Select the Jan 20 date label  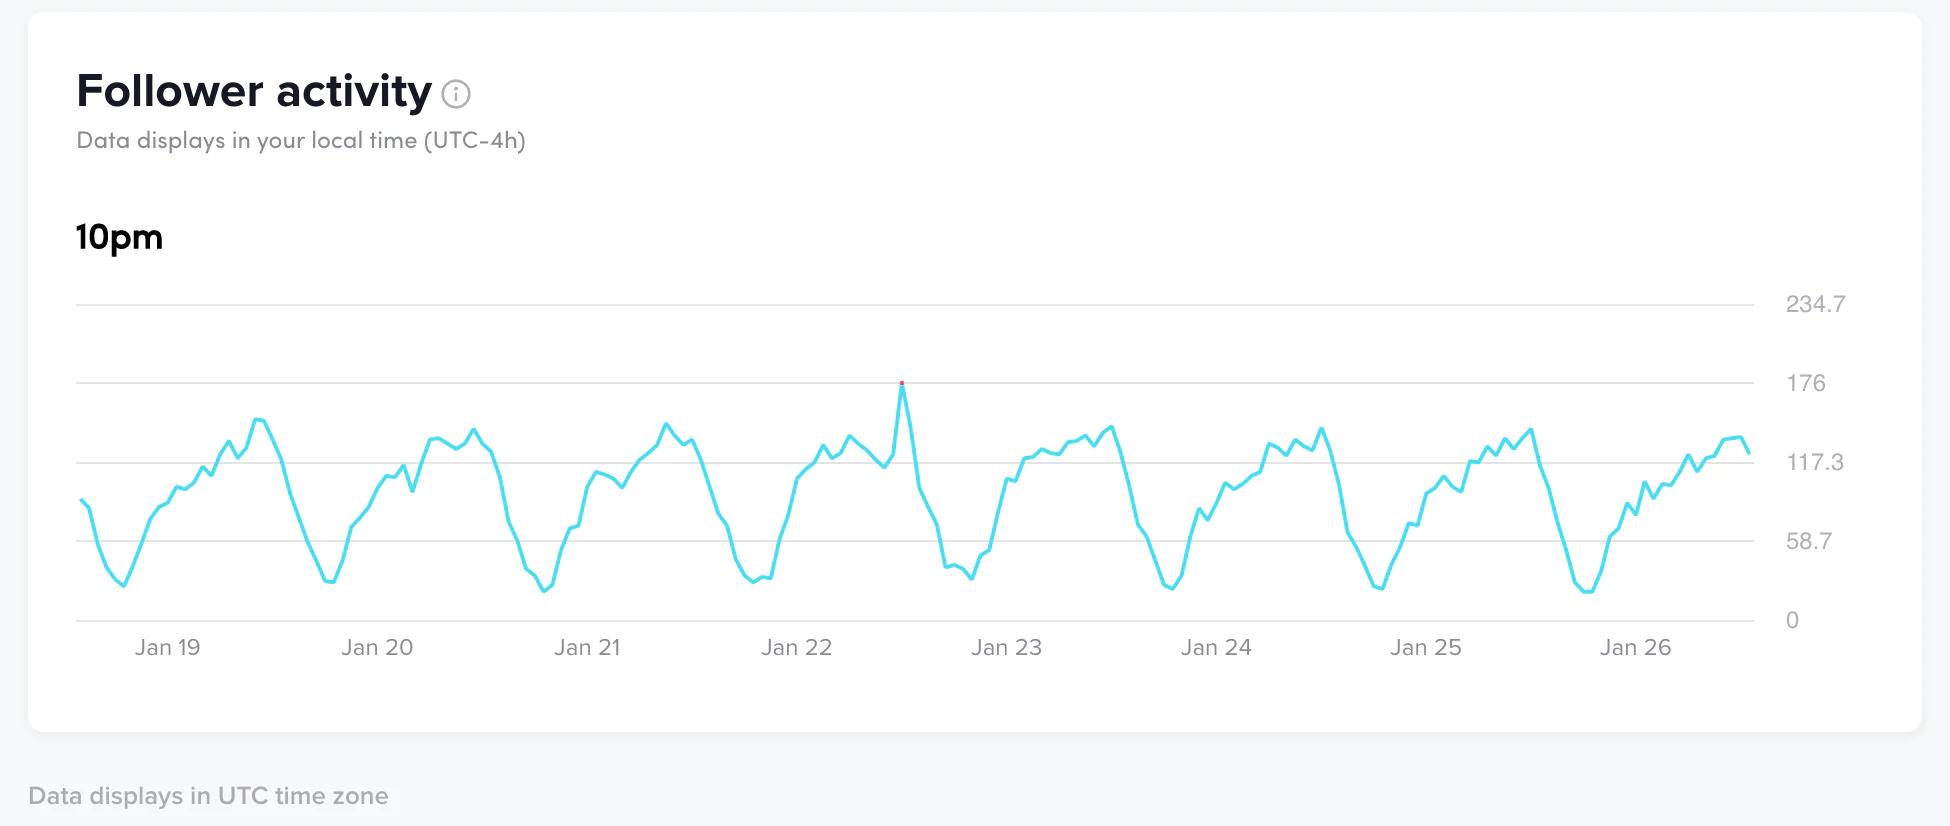tap(377, 648)
